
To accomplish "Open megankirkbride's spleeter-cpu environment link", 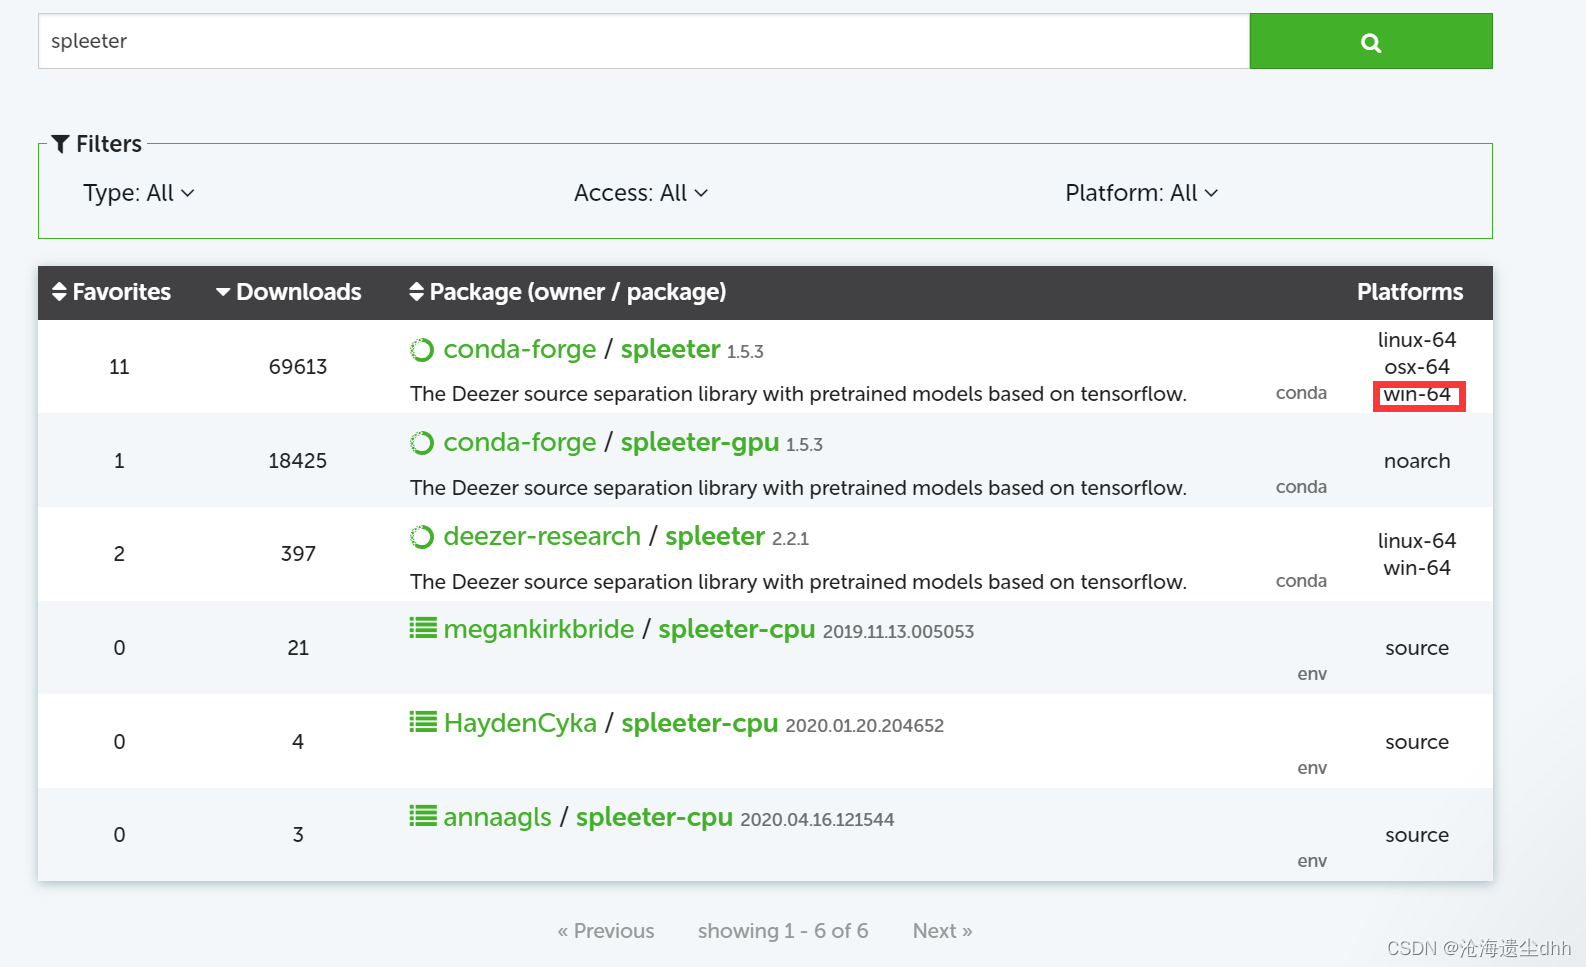I will click(x=737, y=629).
